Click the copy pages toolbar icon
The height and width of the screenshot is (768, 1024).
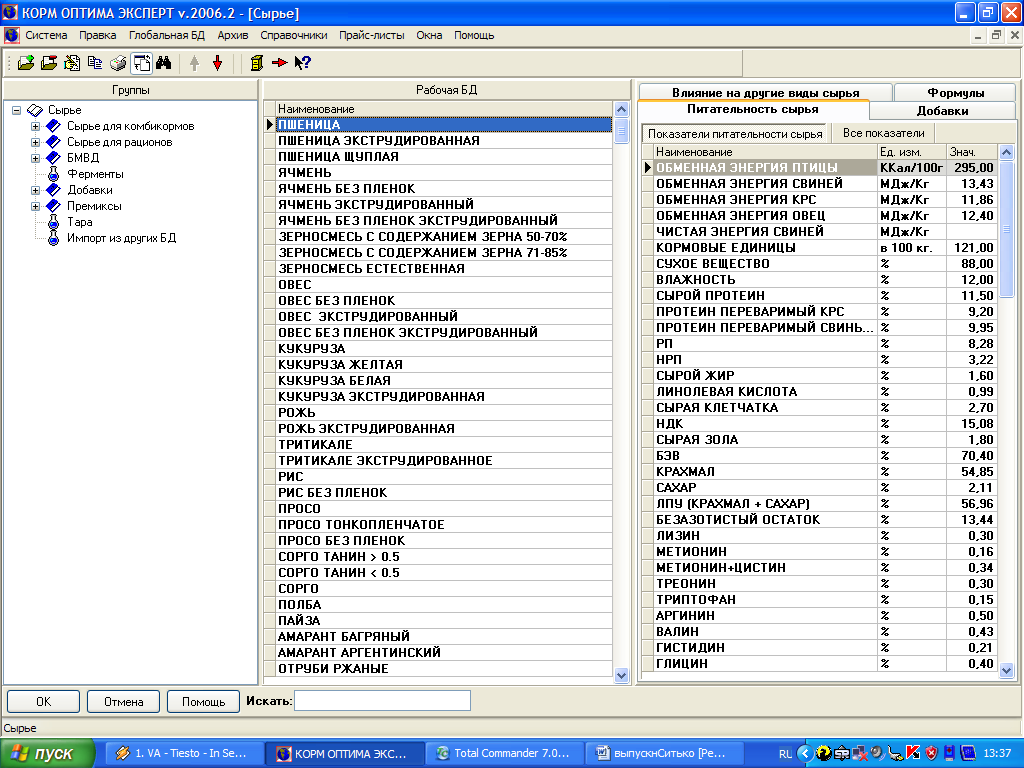coord(95,63)
